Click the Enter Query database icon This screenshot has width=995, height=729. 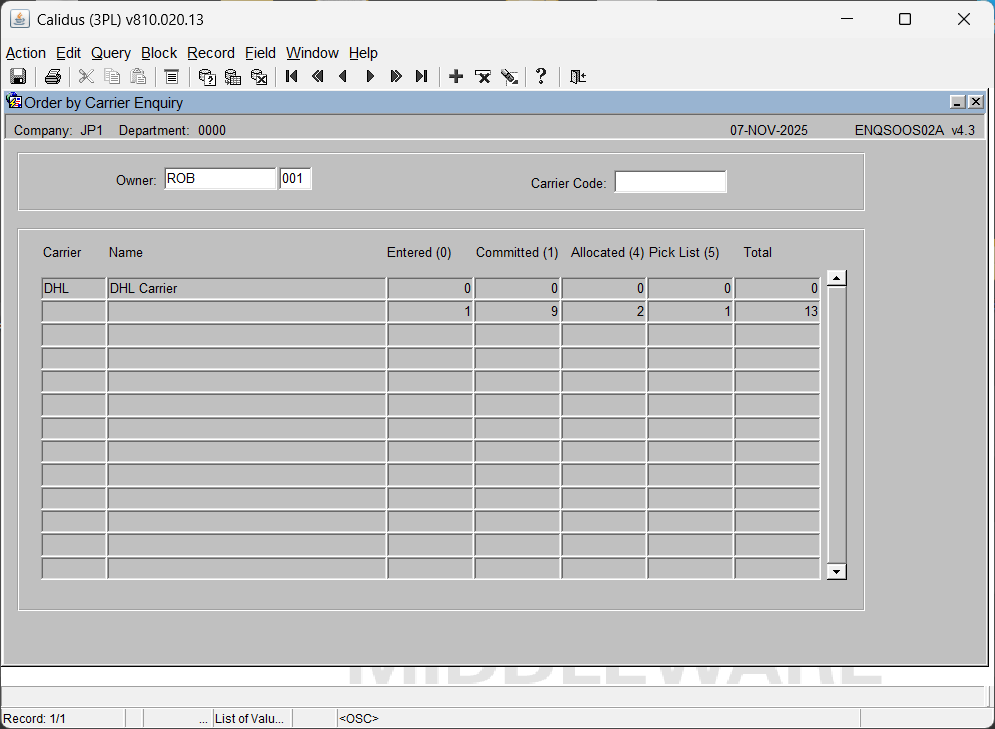click(207, 77)
